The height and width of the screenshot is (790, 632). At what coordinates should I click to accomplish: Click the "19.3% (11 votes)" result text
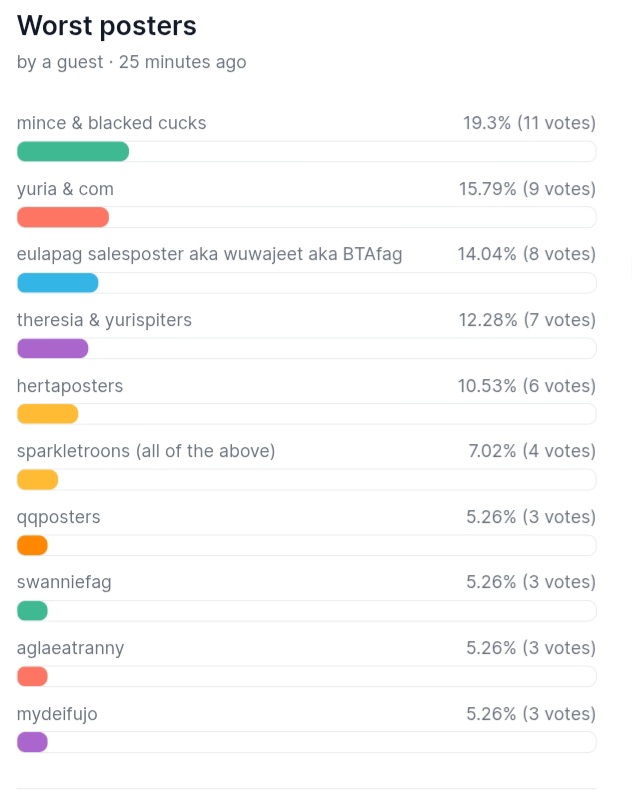(x=529, y=123)
